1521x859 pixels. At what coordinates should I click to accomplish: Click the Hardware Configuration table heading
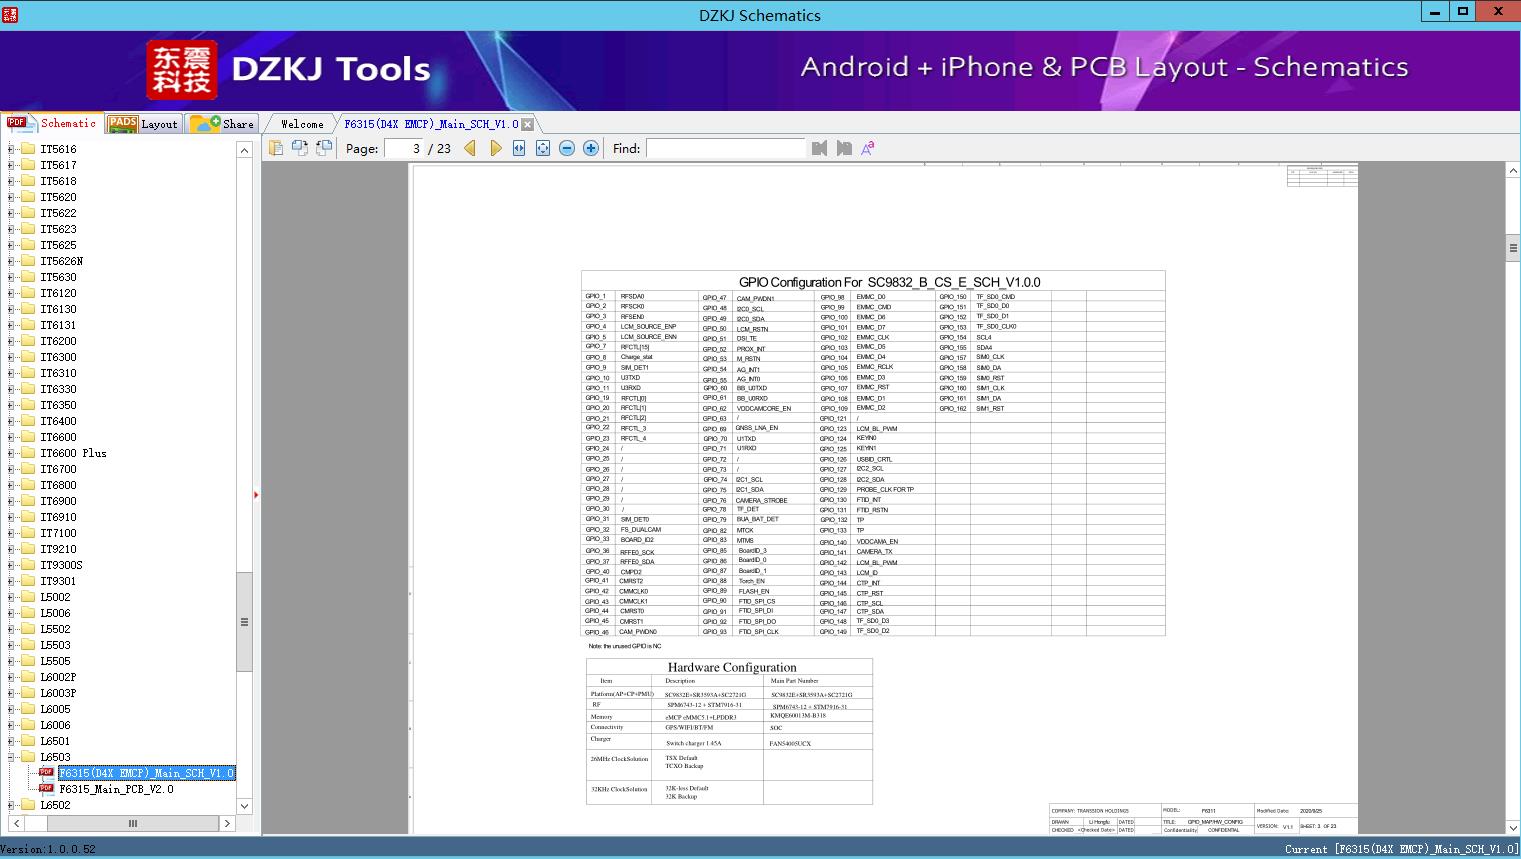pos(732,667)
